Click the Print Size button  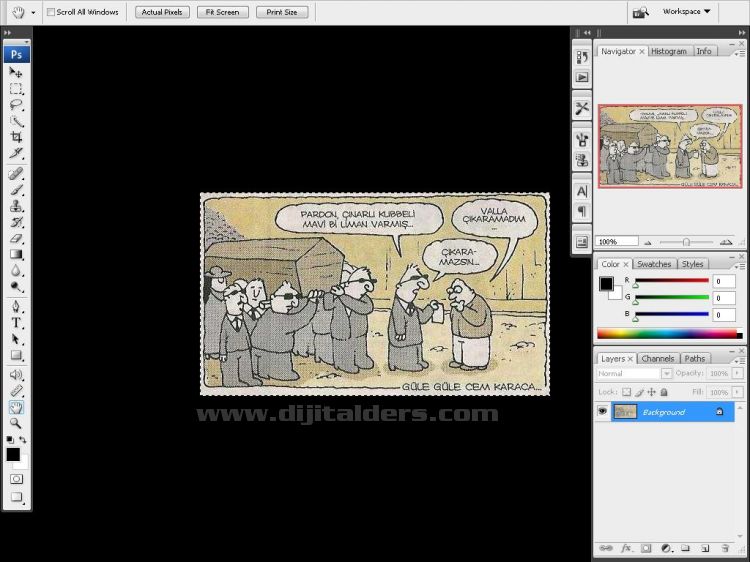coord(282,12)
